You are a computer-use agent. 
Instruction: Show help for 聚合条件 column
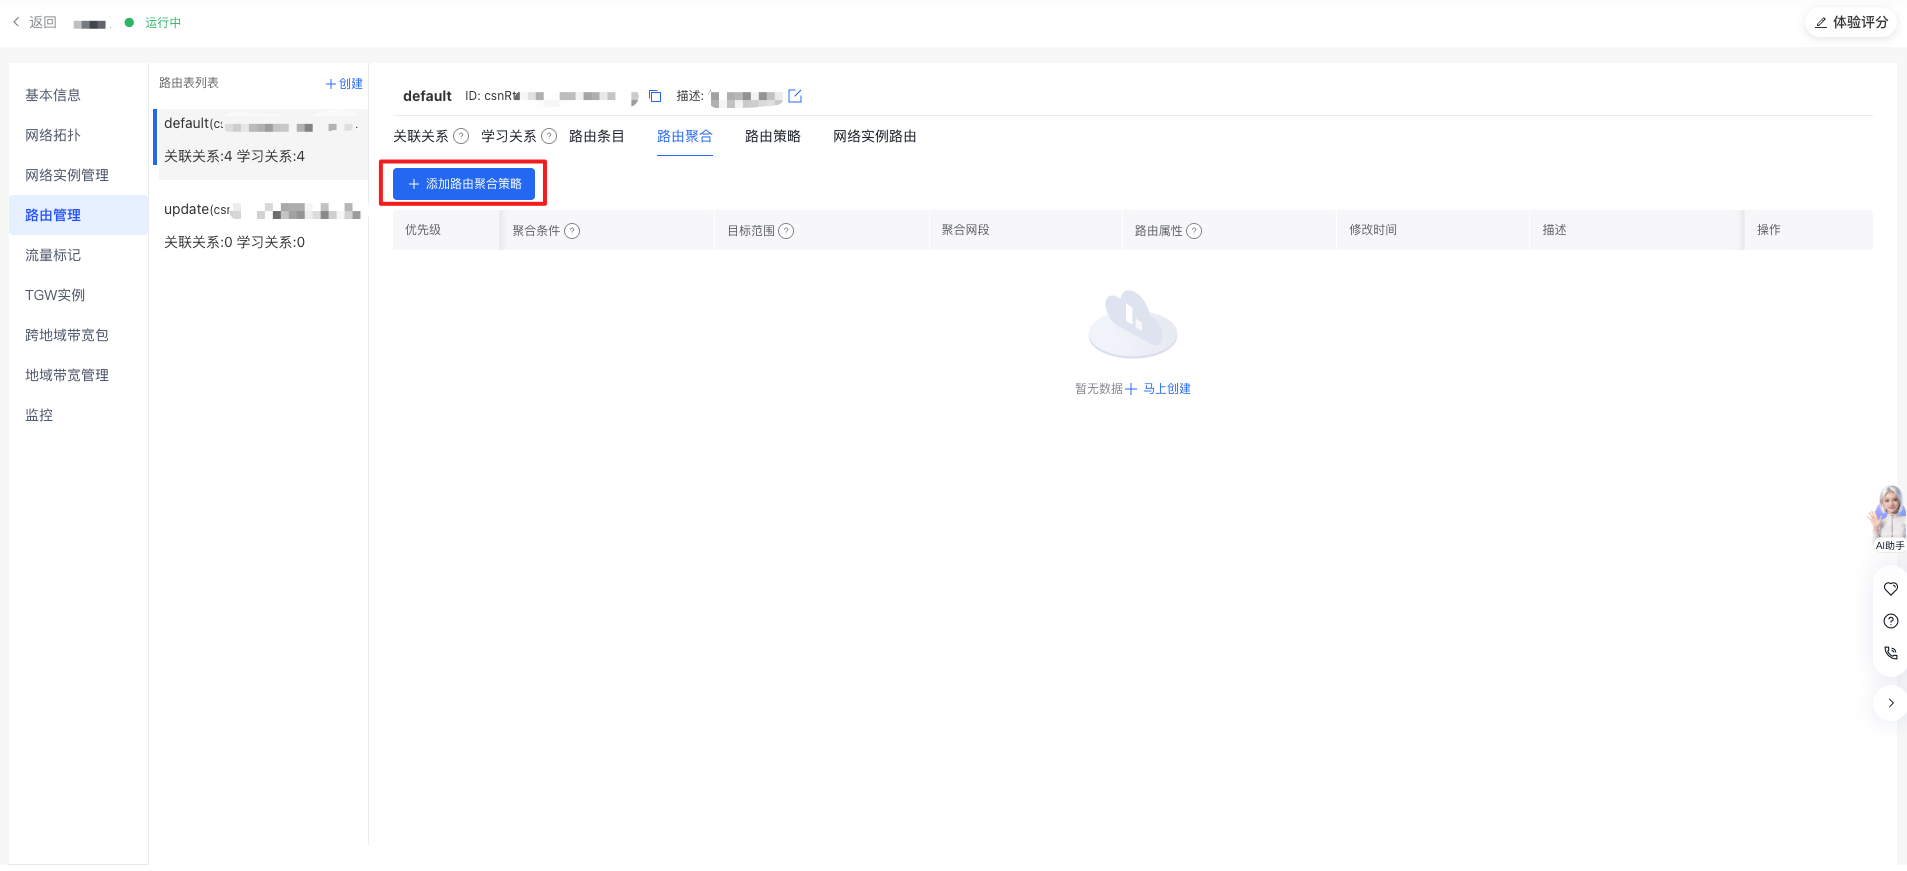coord(572,231)
